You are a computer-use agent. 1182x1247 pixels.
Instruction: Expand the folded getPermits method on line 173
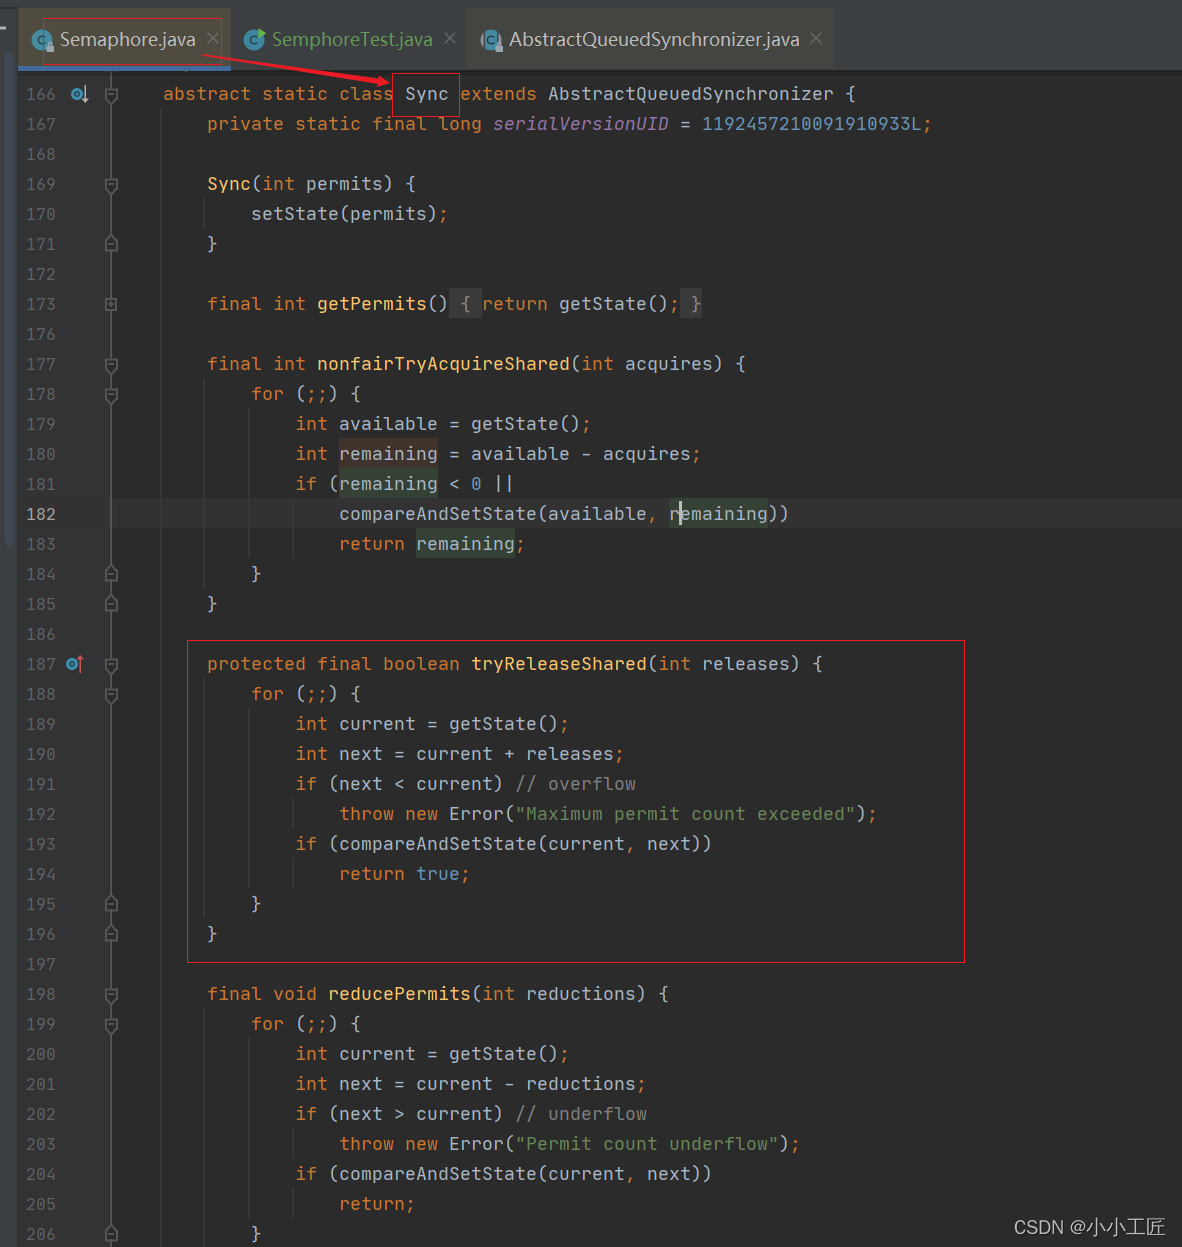(112, 304)
